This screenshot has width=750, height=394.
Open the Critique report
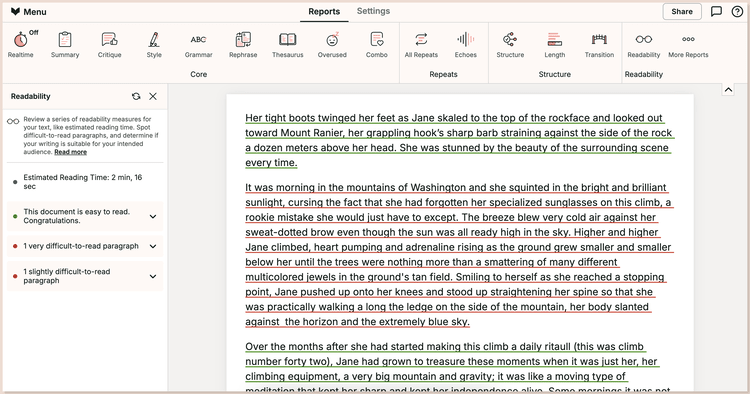click(110, 45)
